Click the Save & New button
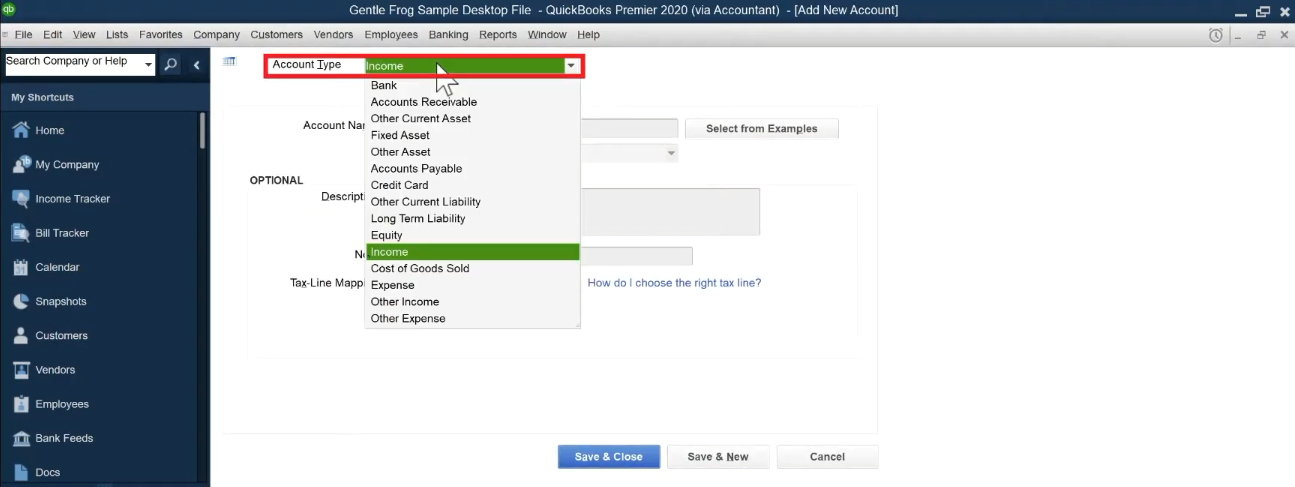 (718, 457)
